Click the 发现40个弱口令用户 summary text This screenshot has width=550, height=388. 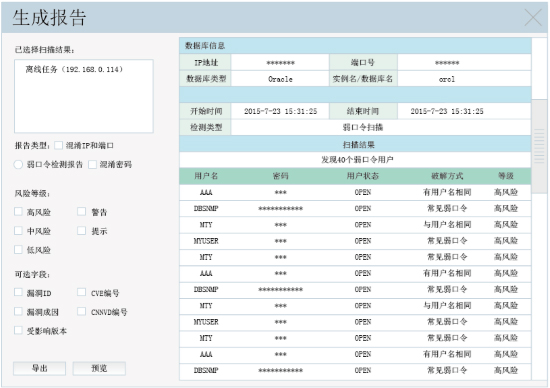click(x=357, y=160)
